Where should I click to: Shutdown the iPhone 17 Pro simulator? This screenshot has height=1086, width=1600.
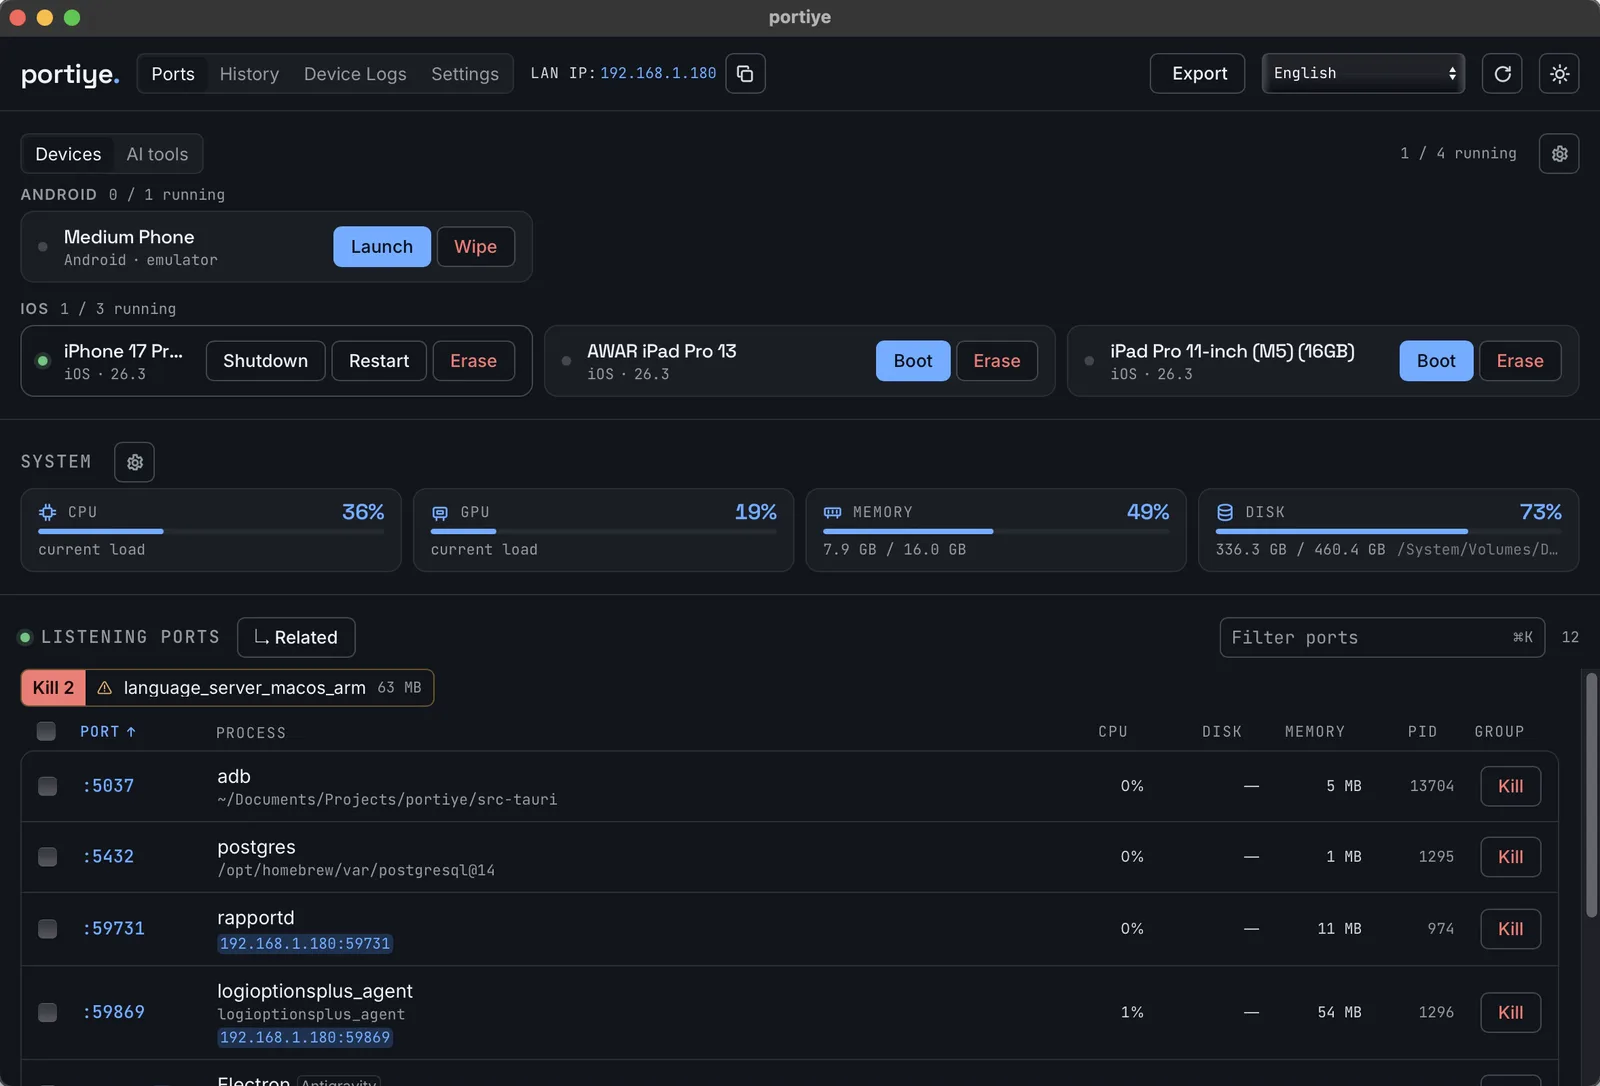(265, 361)
